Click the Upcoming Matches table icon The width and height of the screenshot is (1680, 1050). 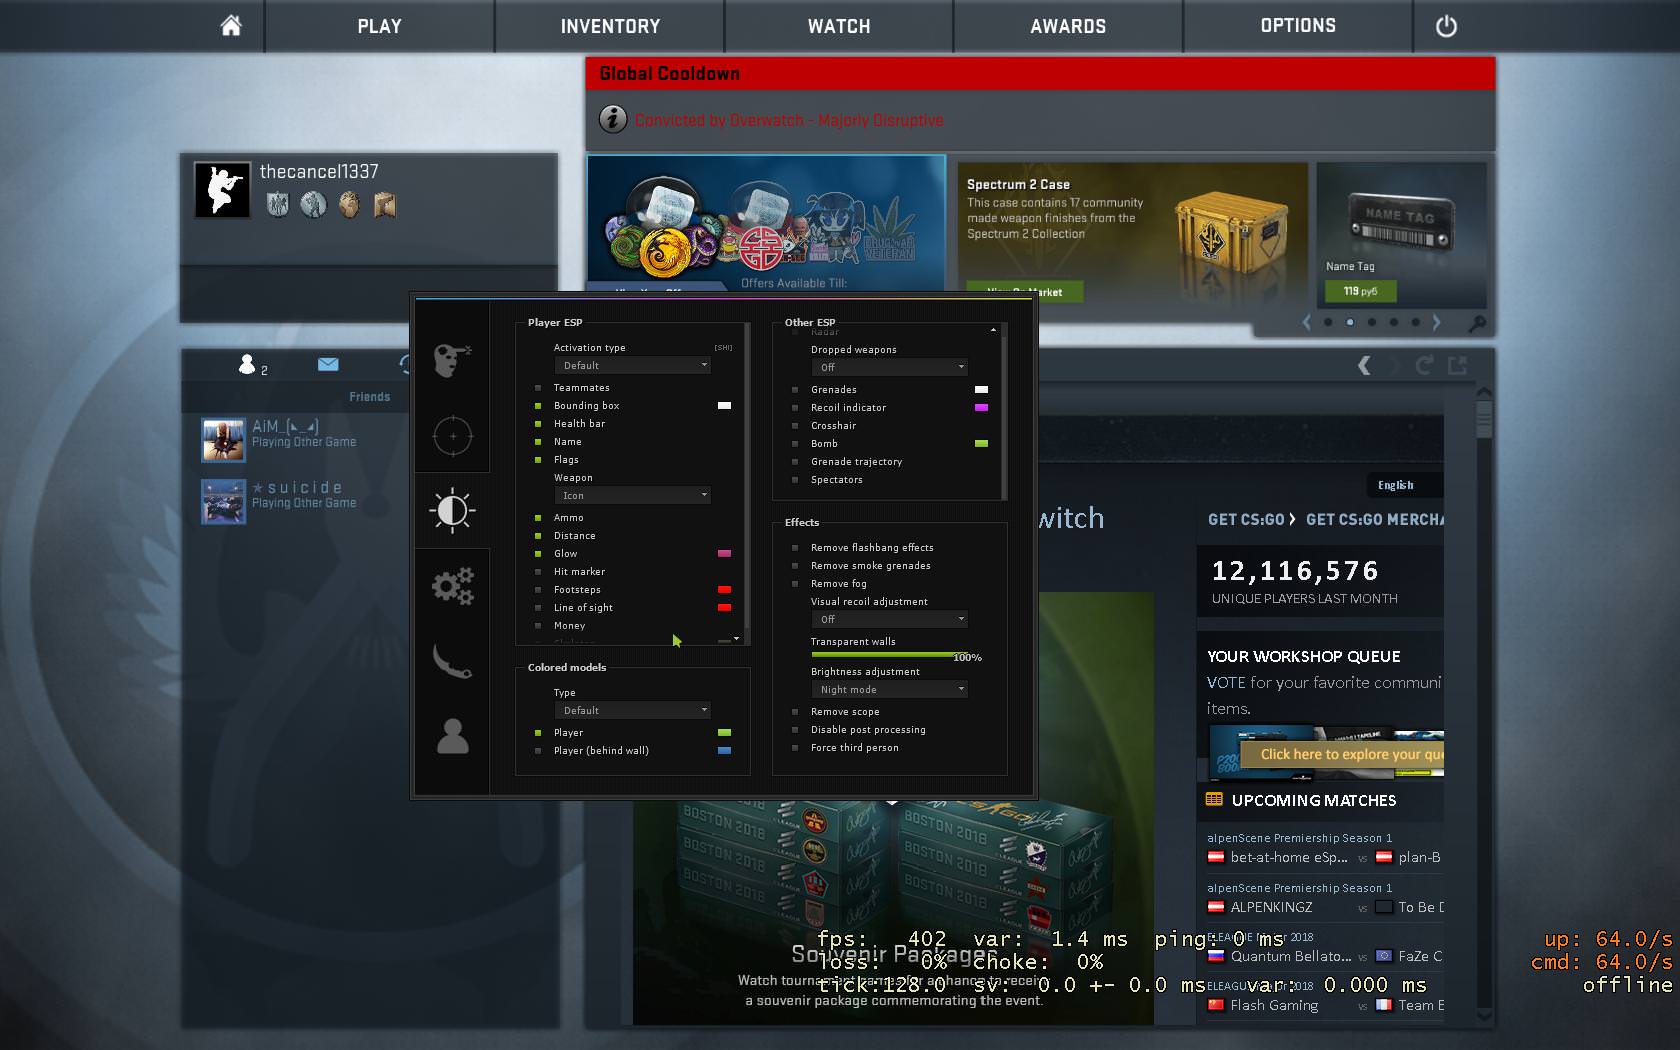pos(1214,800)
